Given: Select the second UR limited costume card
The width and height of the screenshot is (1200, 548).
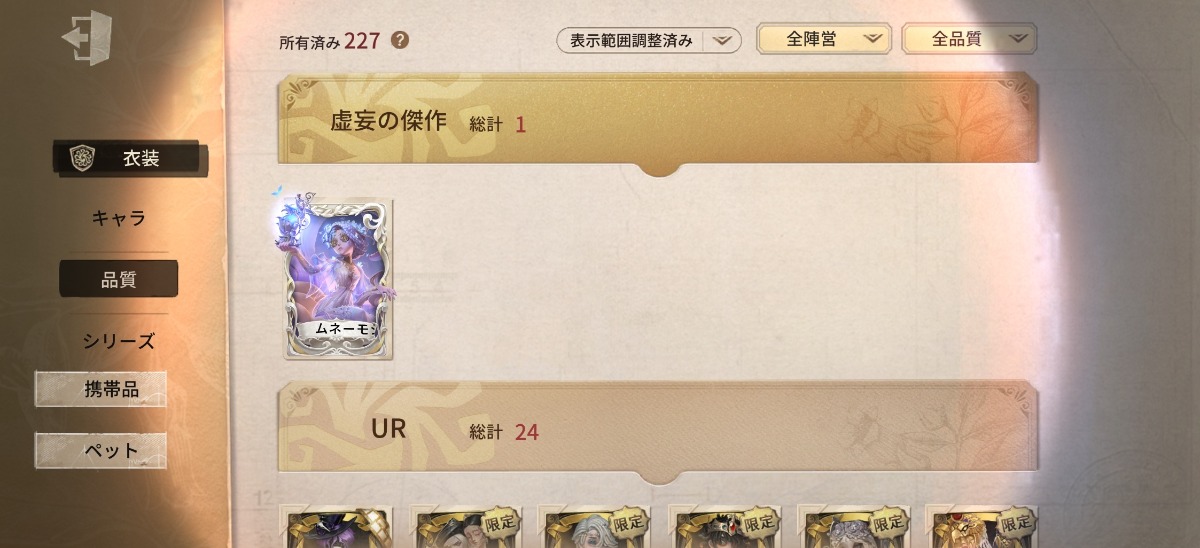Looking at the screenshot, I should point(468,527).
